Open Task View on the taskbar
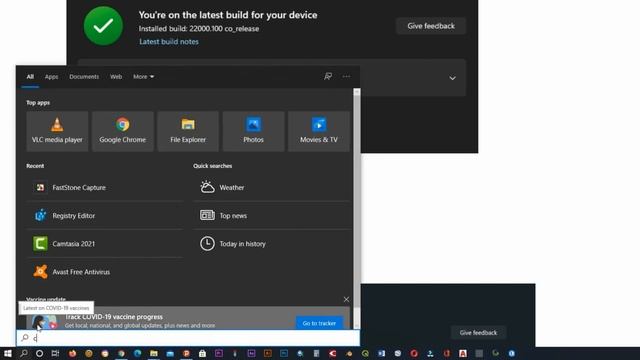This screenshot has width=640, height=360. pyautogui.click(x=55, y=353)
